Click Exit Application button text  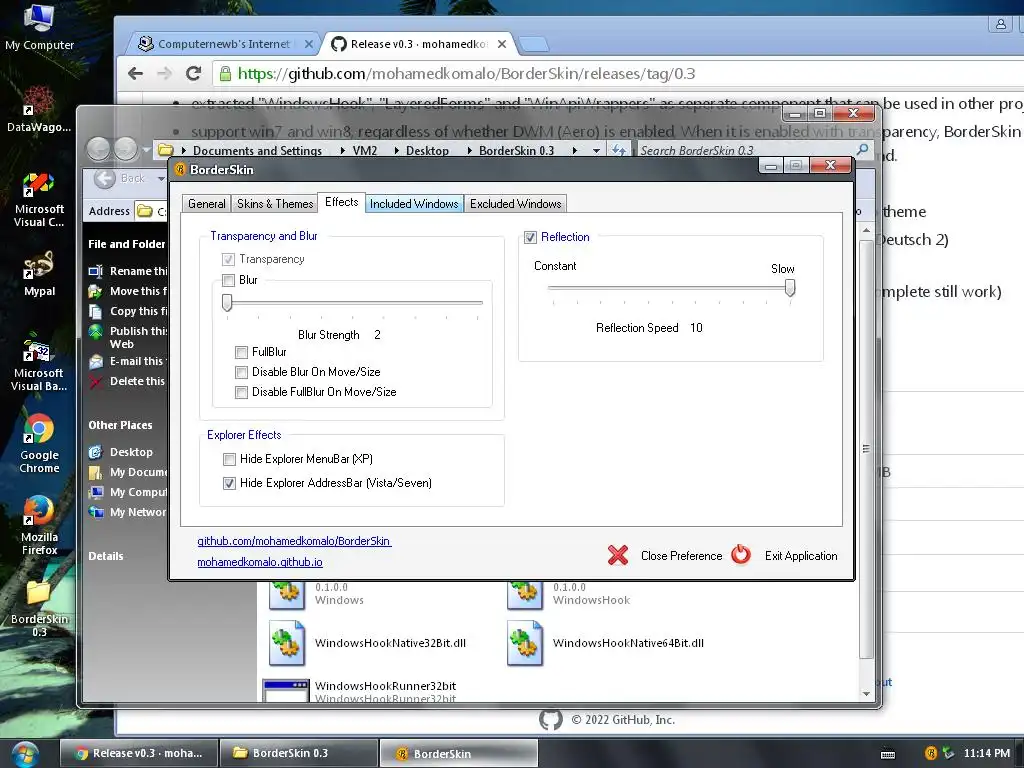tap(801, 556)
